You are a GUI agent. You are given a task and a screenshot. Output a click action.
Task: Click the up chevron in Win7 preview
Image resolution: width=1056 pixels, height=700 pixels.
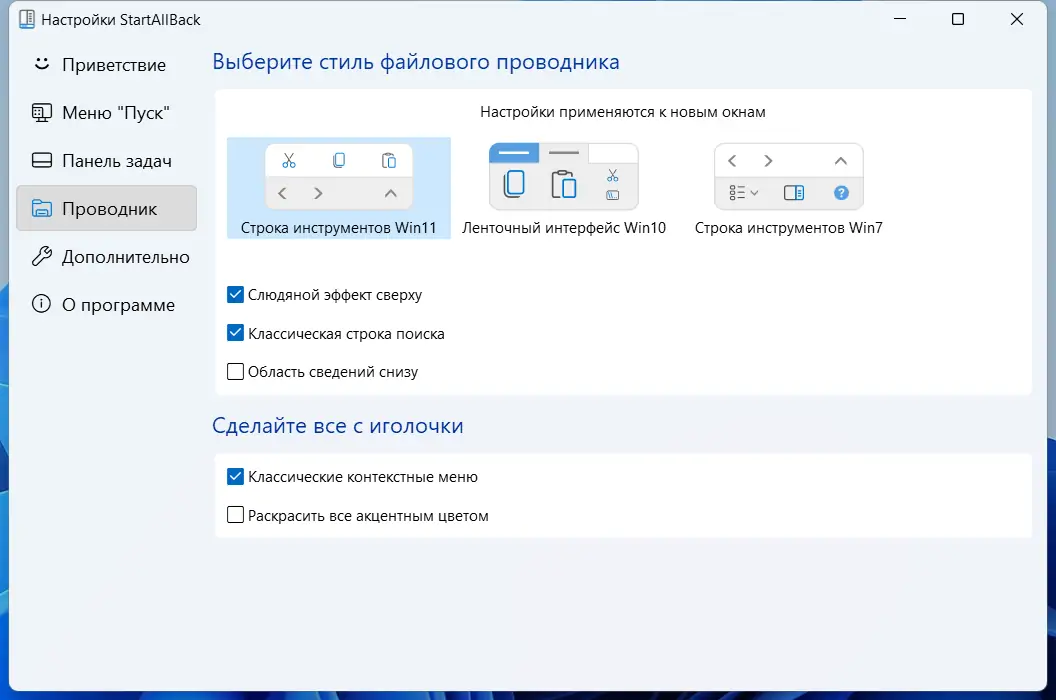(x=841, y=160)
